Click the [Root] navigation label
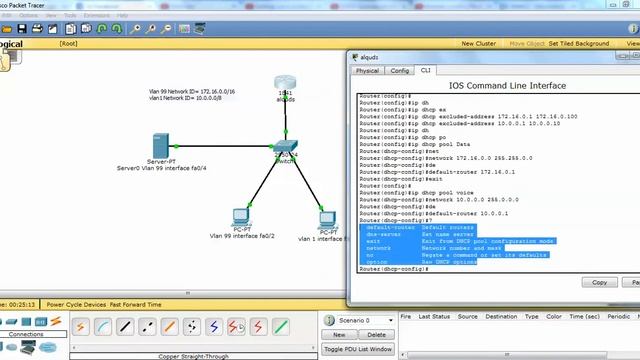 [68, 43]
